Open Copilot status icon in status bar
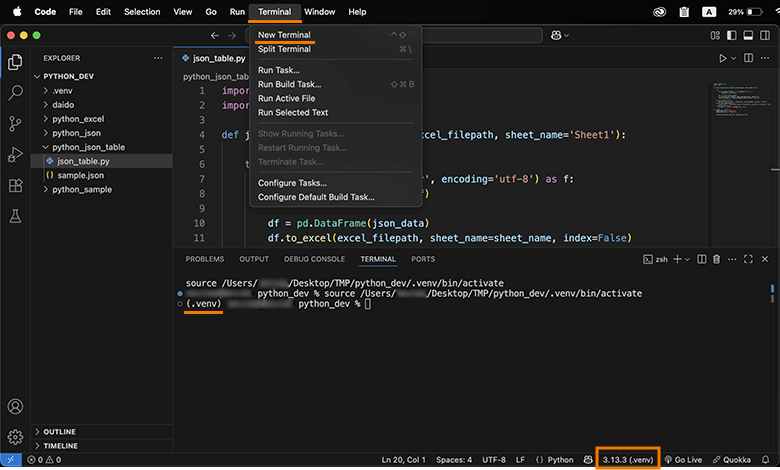Viewport: 780px width, 470px height. point(588,460)
